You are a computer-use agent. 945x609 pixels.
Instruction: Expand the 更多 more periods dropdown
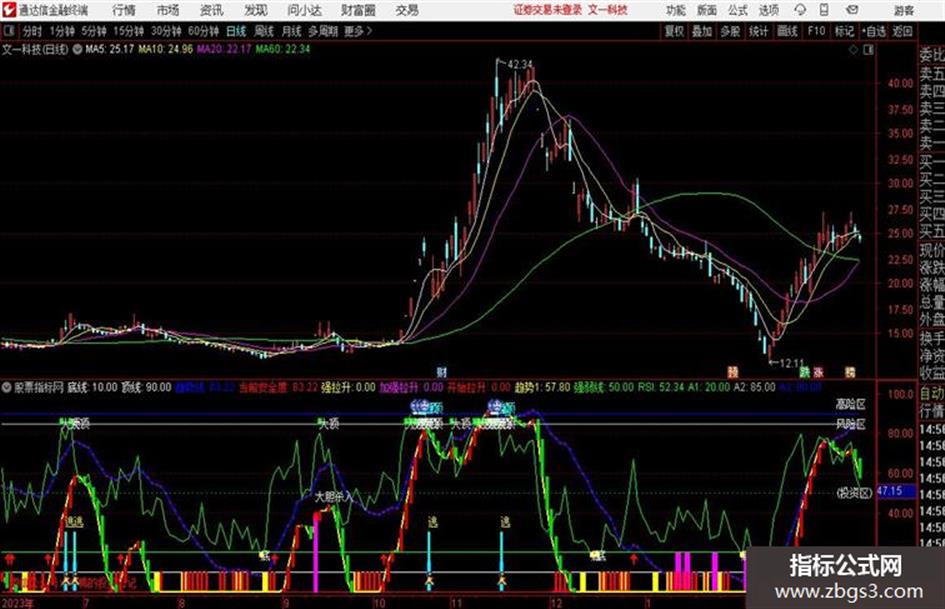pyautogui.click(x=358, y=31)
